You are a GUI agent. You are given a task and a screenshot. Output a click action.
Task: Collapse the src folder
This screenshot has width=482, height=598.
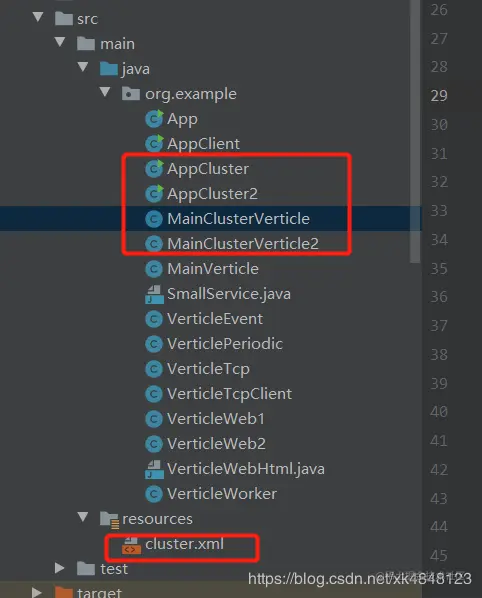(38, 17)
